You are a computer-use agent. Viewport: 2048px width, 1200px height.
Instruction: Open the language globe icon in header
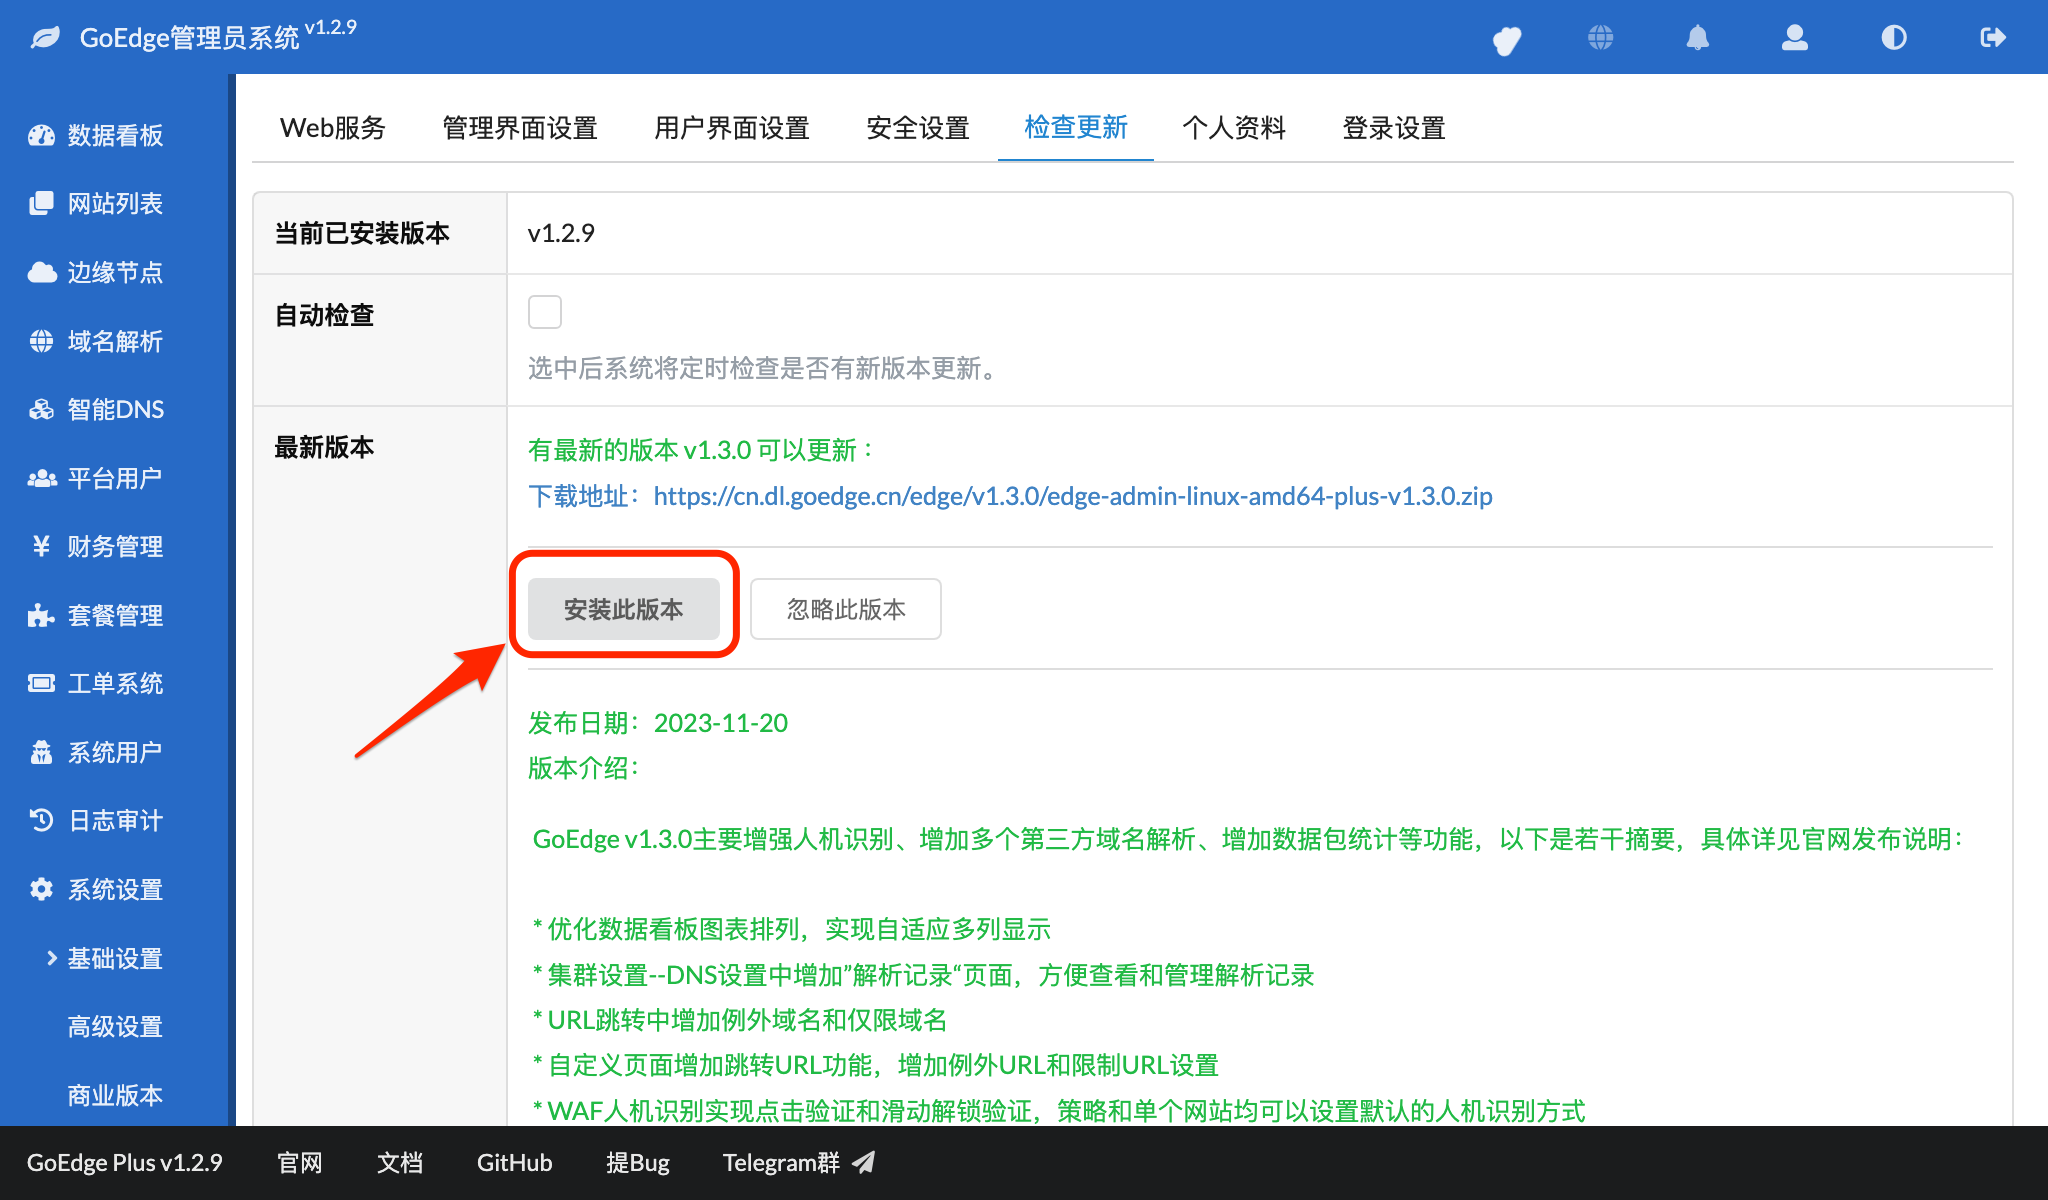pos(1601,38)
